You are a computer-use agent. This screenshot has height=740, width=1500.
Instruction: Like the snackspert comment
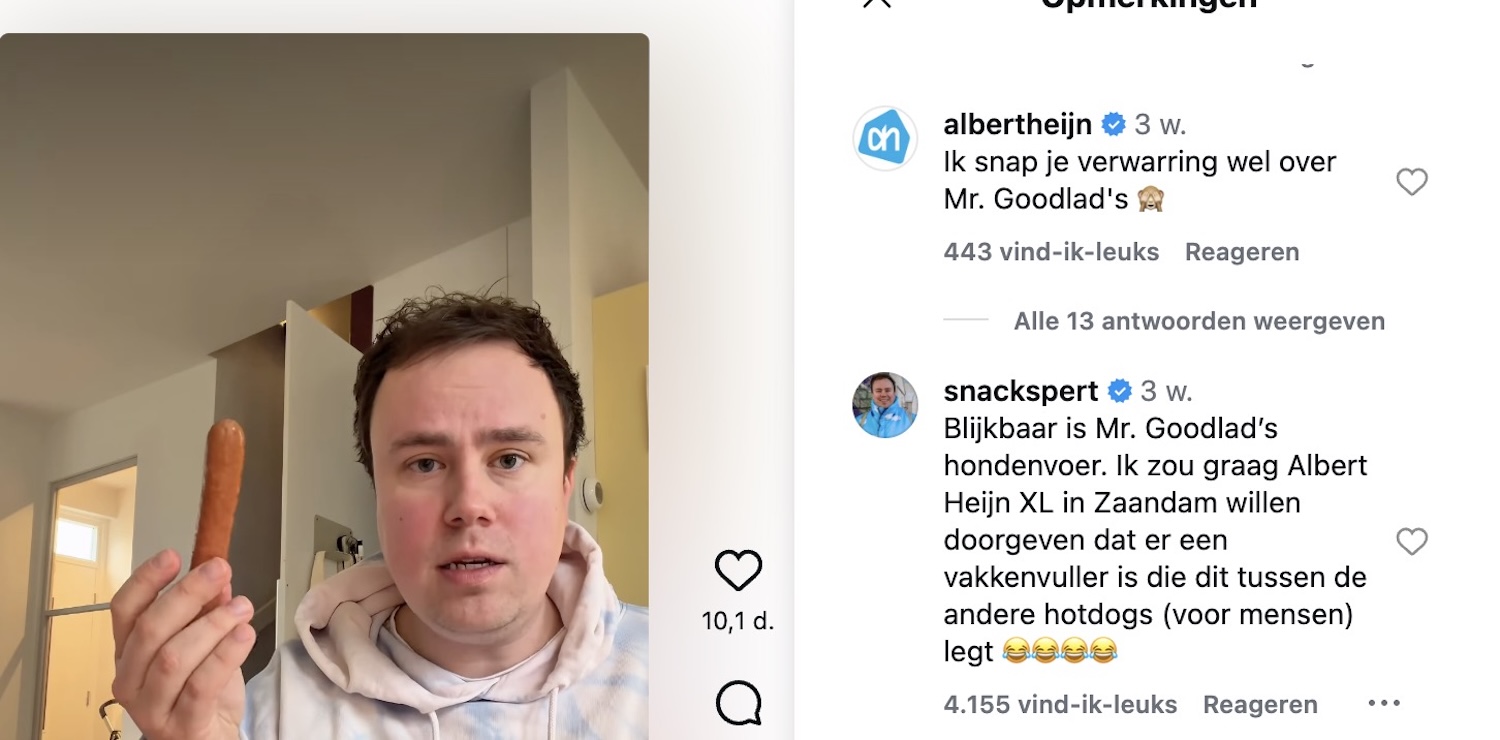1411,542
